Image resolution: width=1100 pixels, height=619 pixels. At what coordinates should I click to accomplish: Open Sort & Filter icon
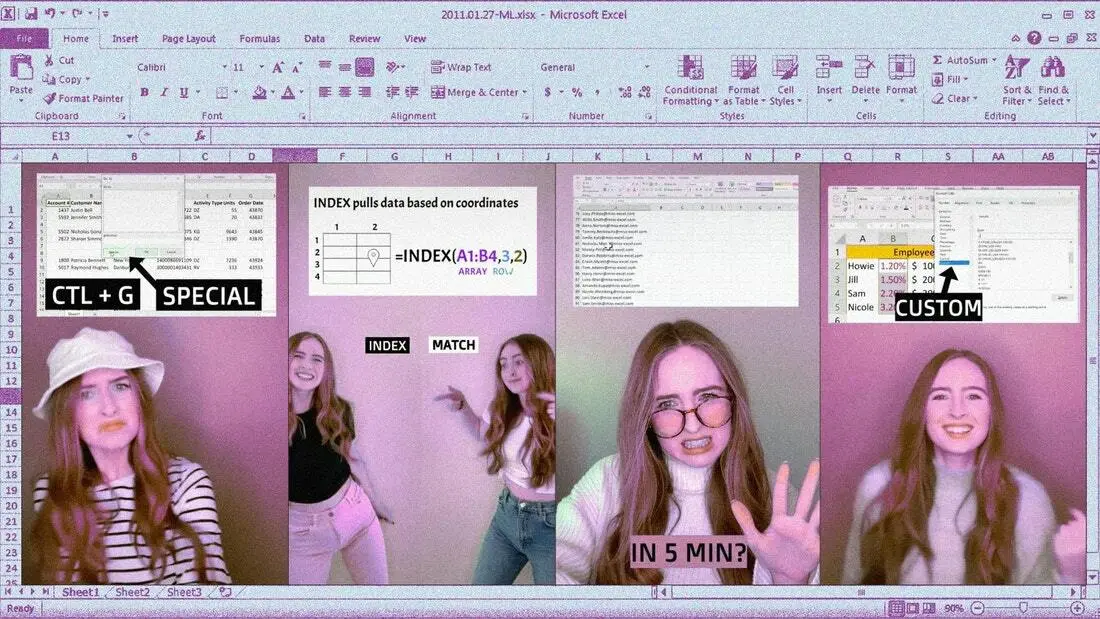[x=1017, y=69]
